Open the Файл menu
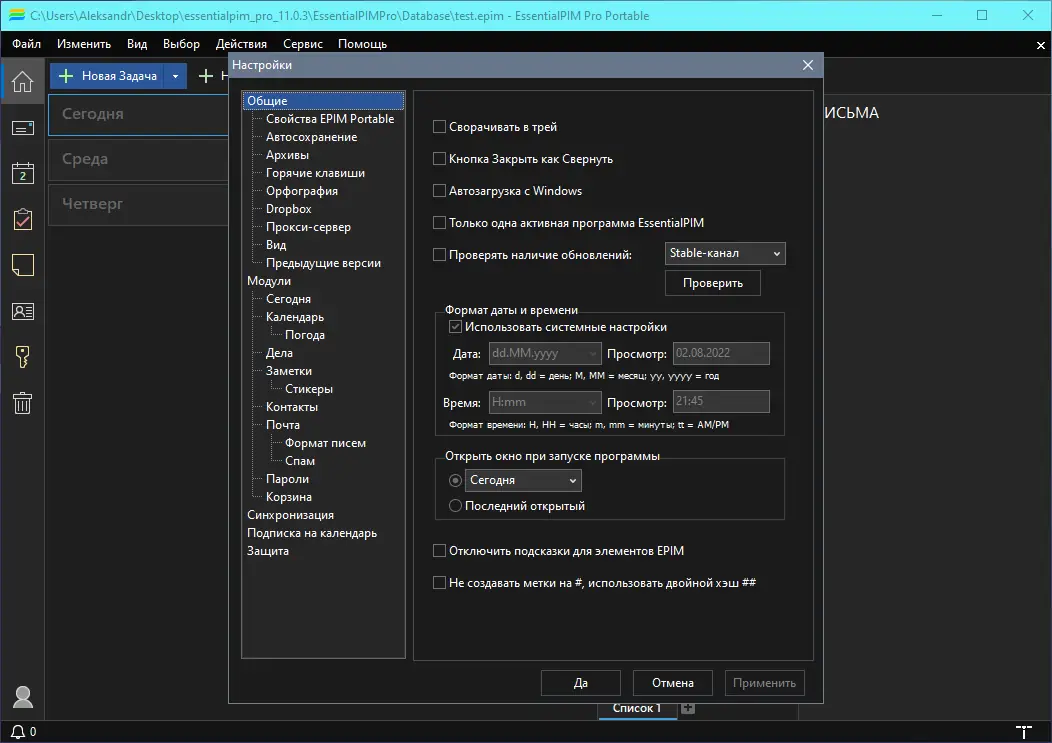The width and height of the screenshot is (1052, 743). pyautogui.click(x=26, y=44)
